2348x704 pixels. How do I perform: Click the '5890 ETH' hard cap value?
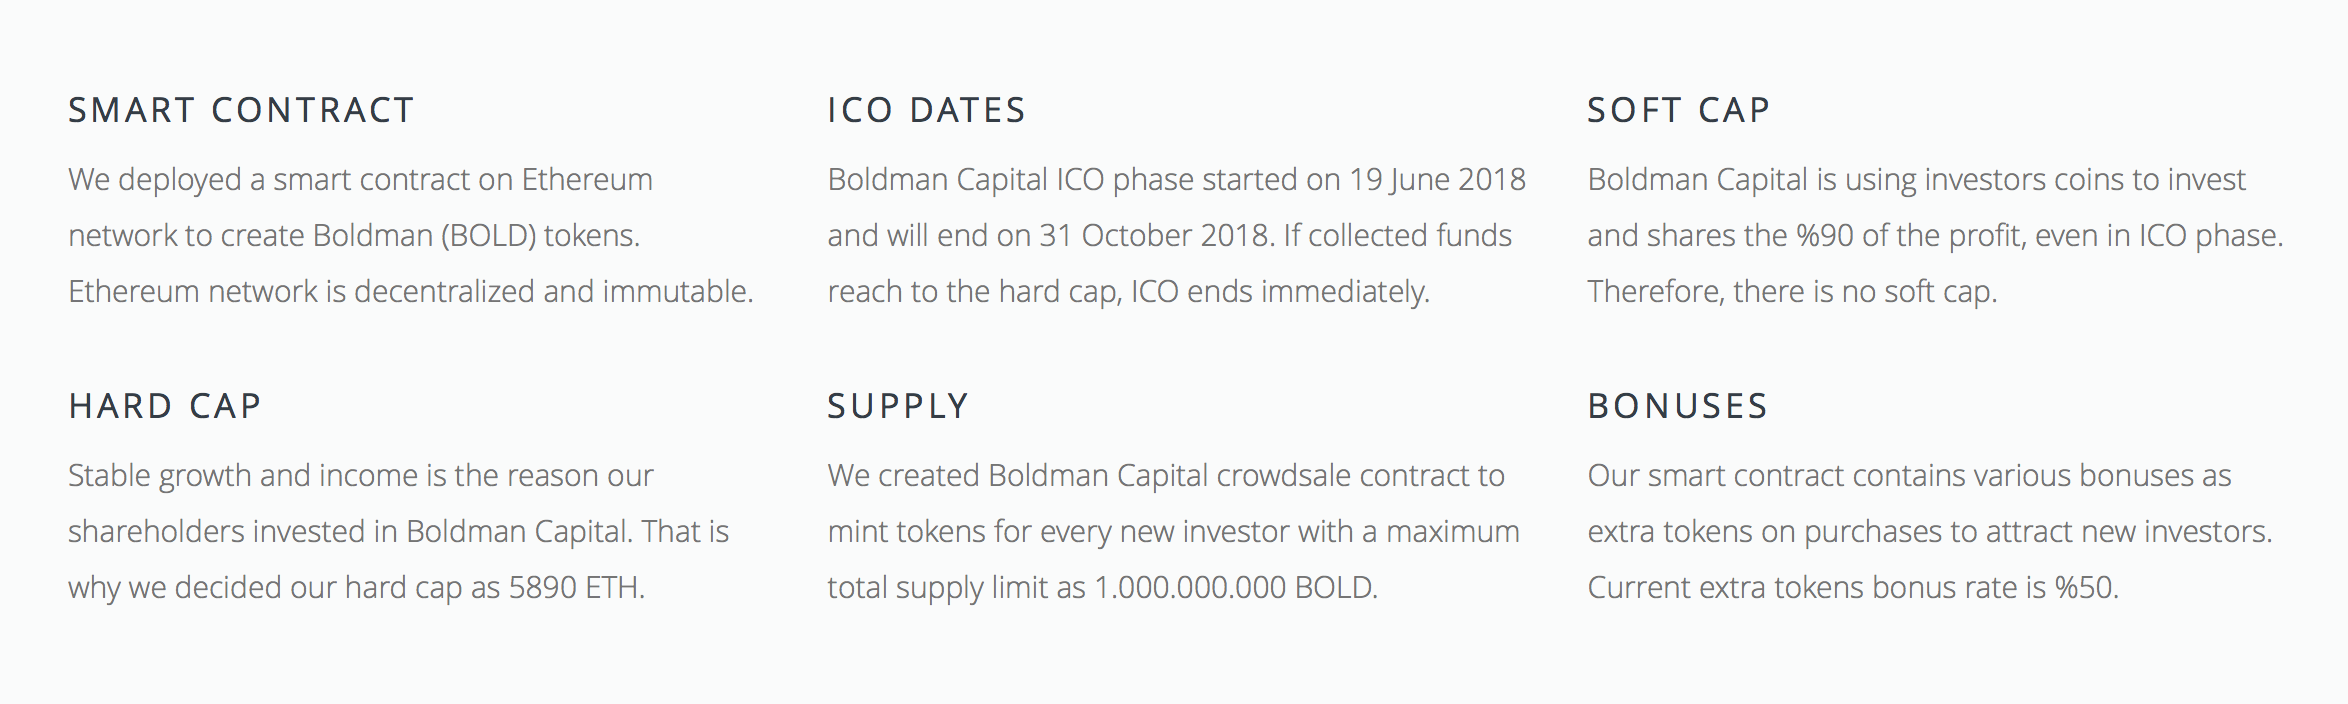(x=575, y=588)
